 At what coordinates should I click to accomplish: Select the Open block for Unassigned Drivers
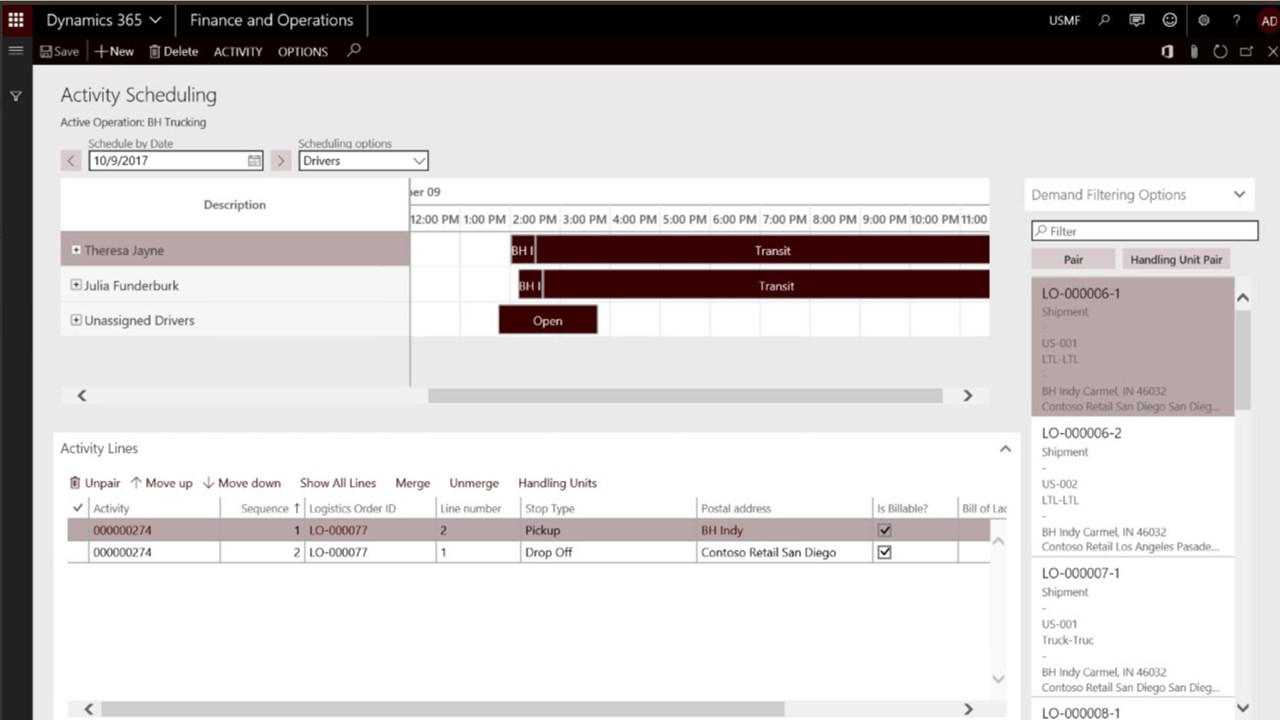tap(548, 320)
